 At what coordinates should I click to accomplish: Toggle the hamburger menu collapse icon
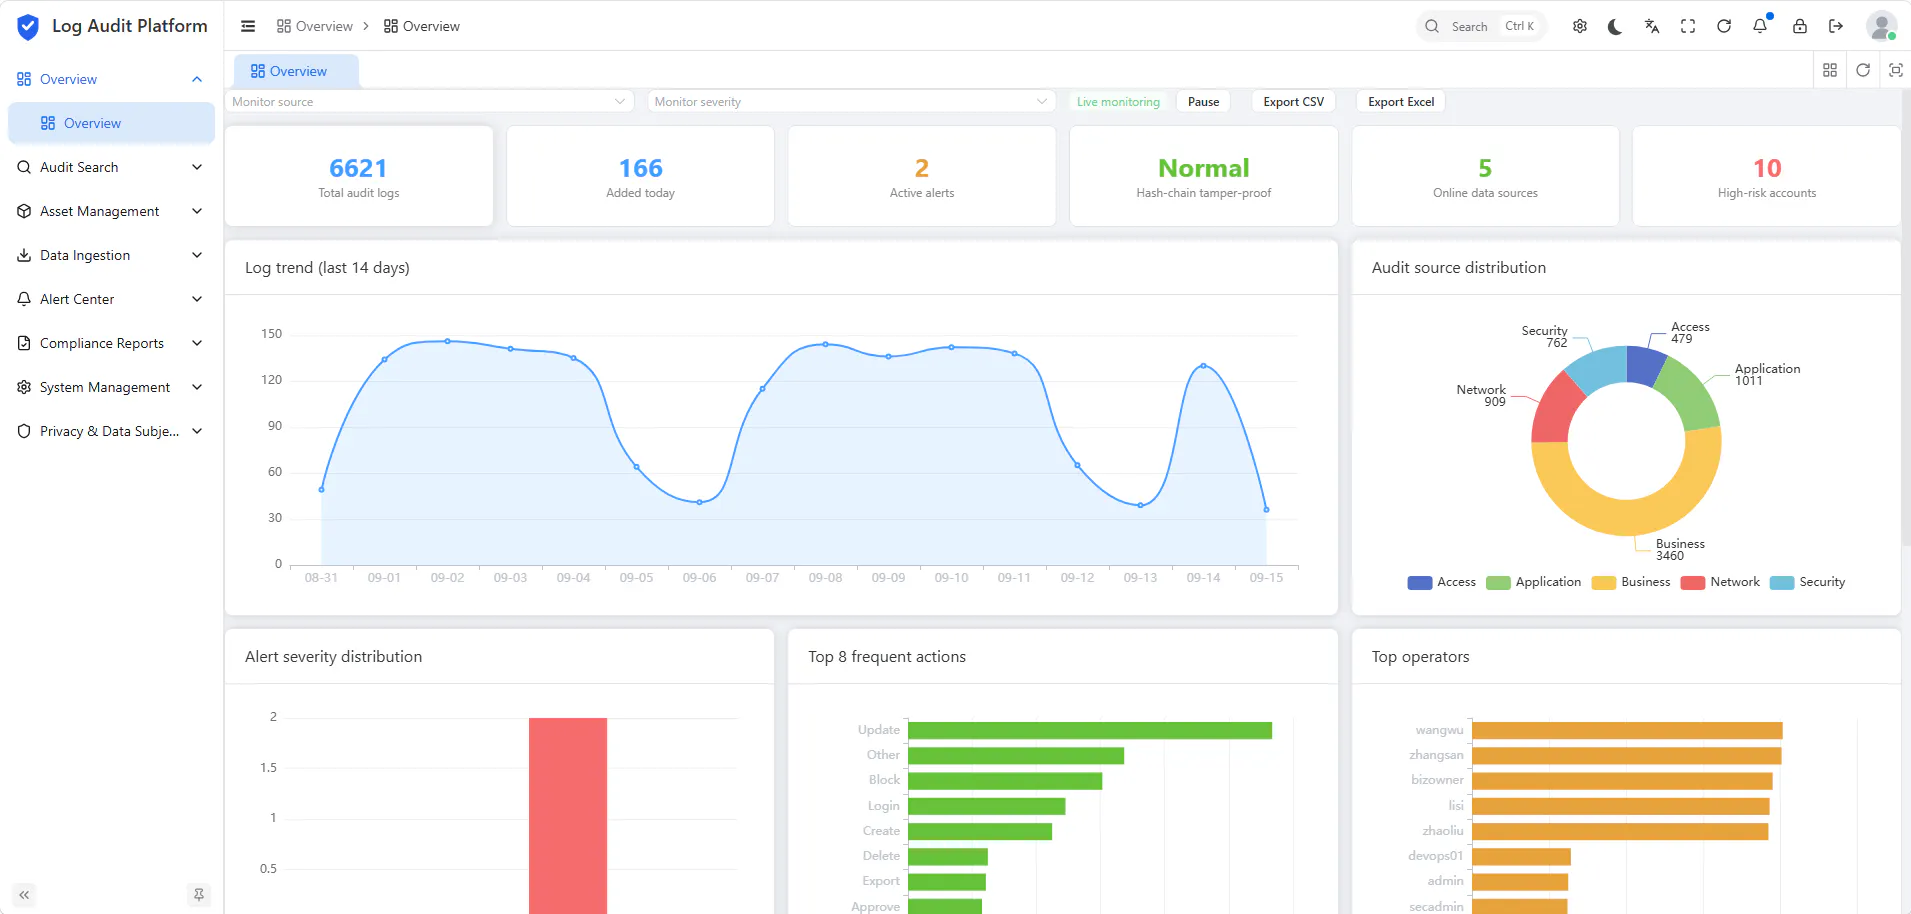click(x=248, y=26)
